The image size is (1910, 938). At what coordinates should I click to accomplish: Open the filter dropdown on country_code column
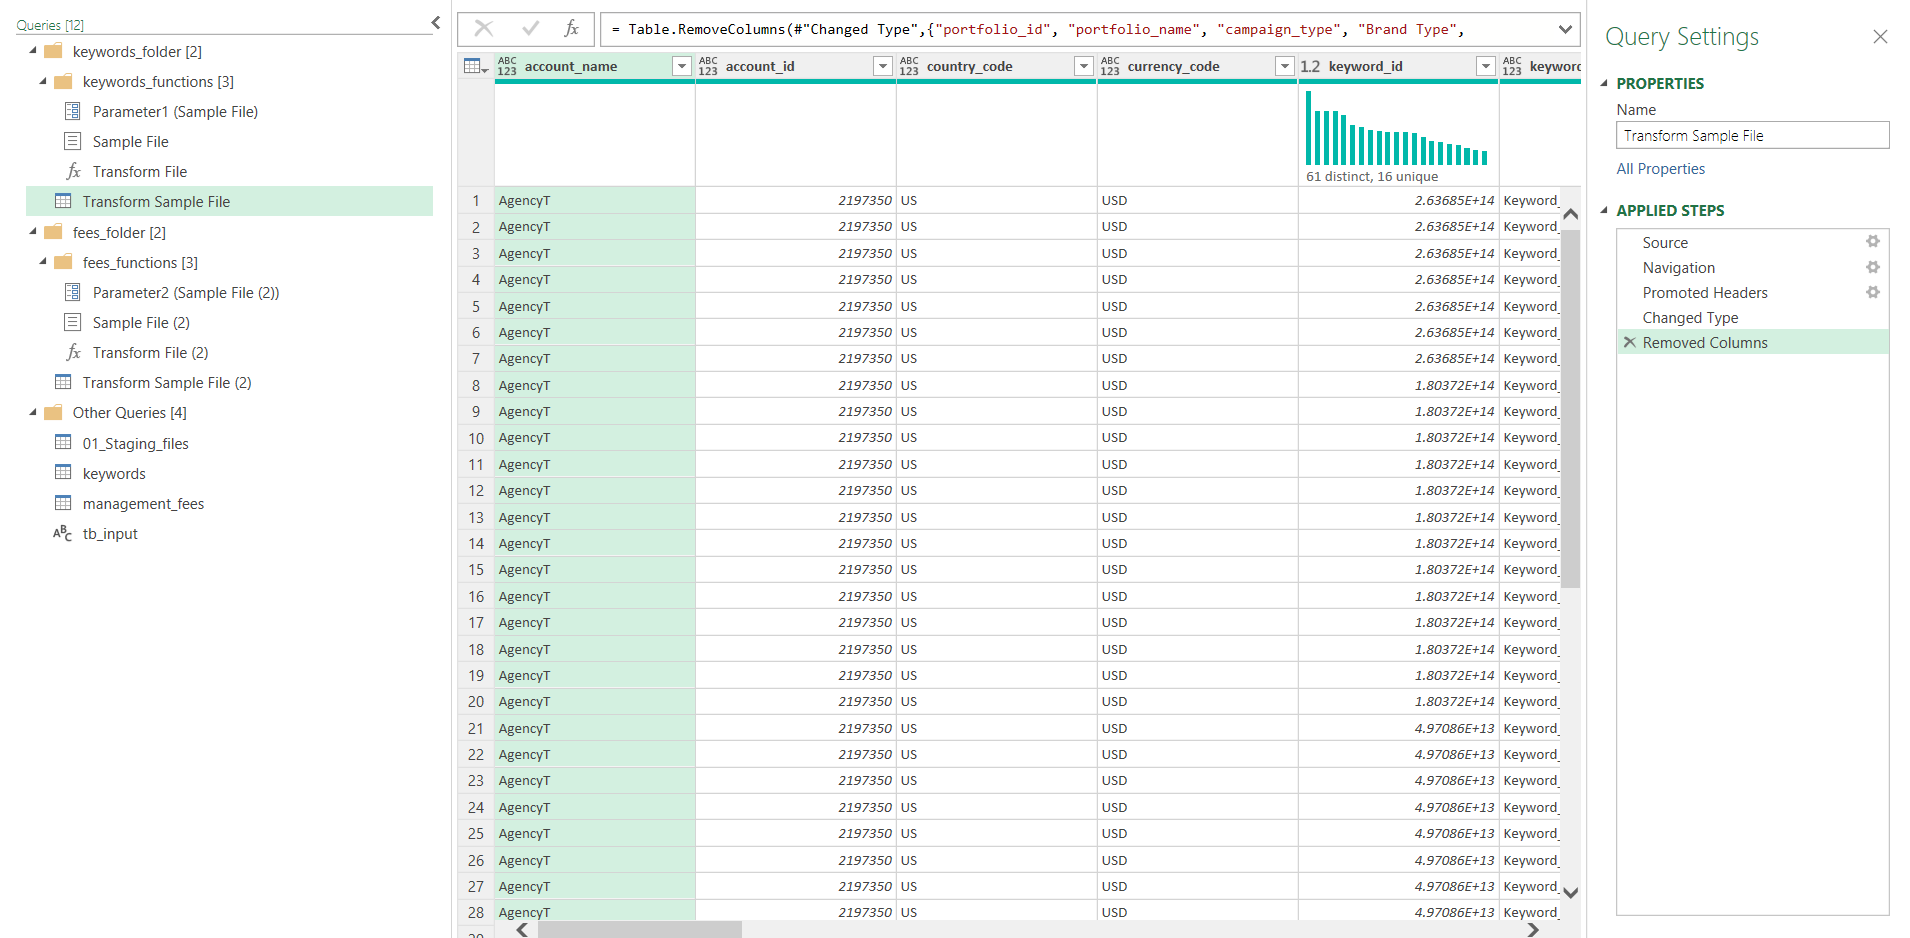pyautogui.click(x=1083, y=66)
